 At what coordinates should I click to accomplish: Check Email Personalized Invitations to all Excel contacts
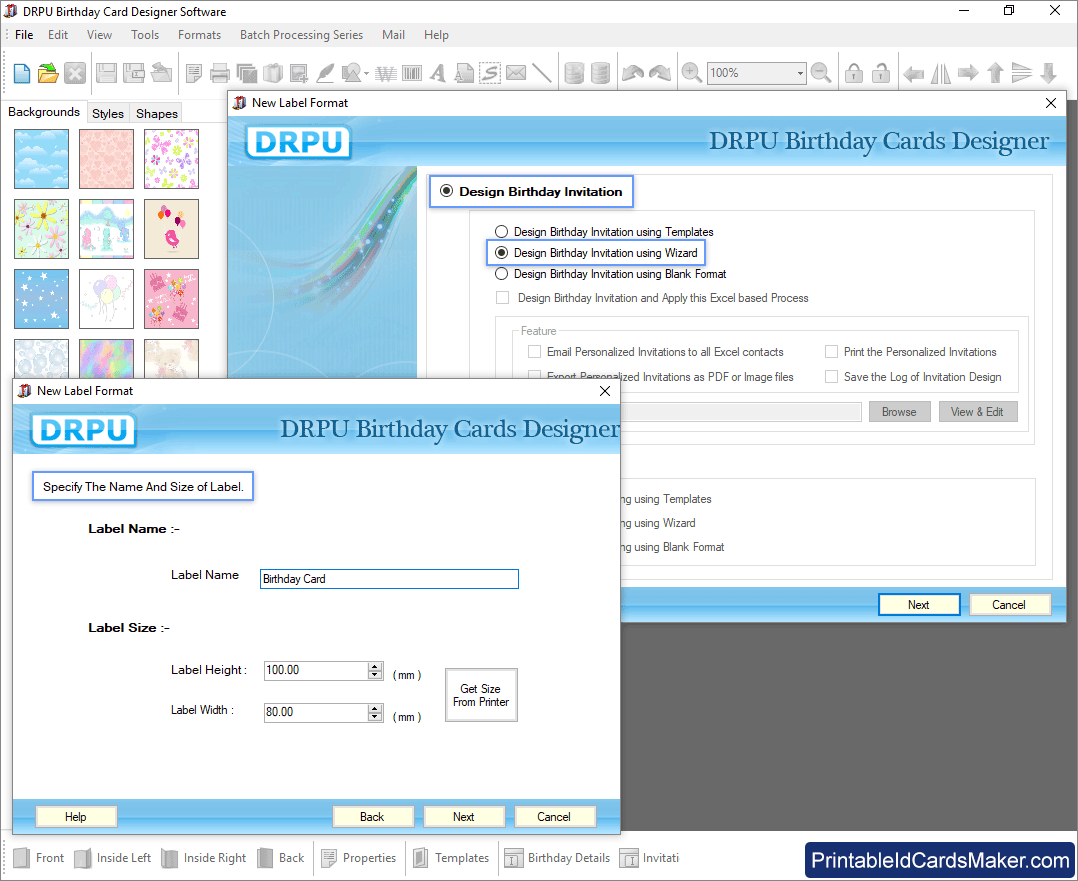(534, 351)
